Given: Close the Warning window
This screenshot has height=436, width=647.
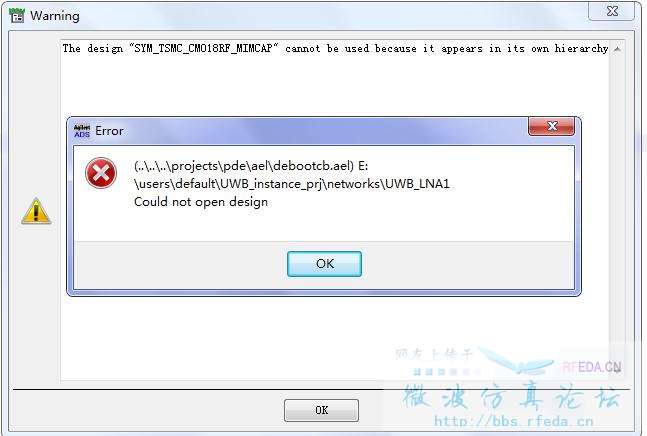Looking at the screenshot, I should [611, 11].
